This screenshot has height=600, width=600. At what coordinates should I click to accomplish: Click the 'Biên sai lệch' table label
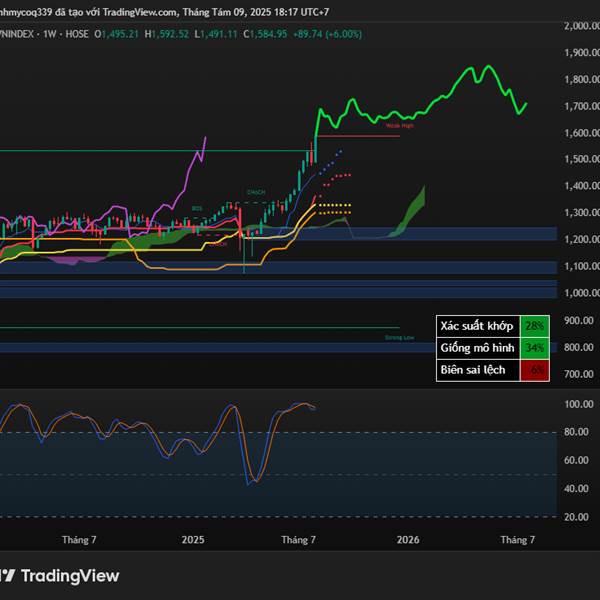[x=473, y=370]
